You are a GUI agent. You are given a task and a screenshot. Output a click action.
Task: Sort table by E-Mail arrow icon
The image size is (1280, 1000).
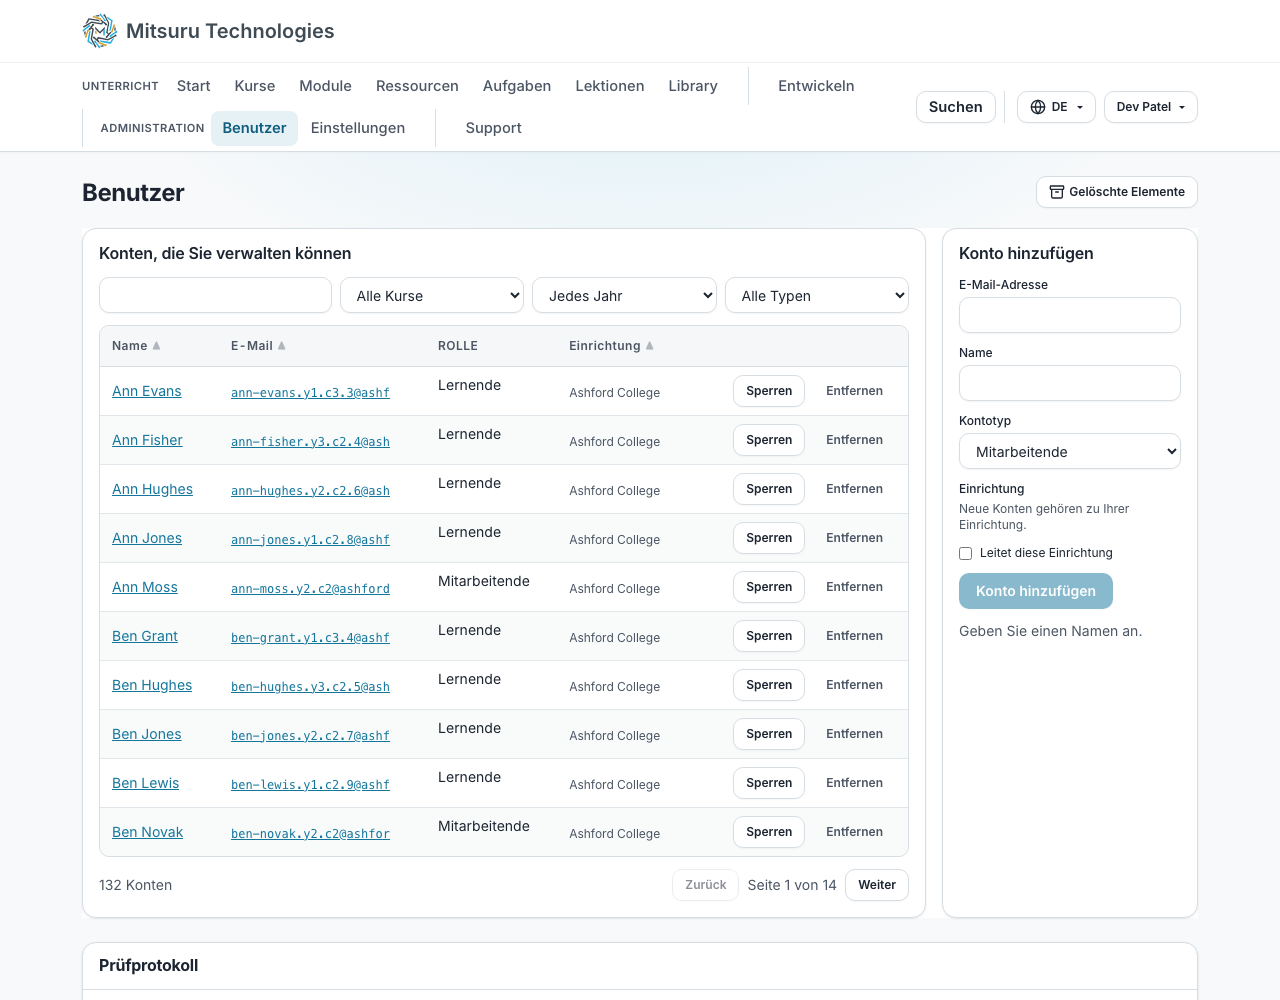[282, 346]
